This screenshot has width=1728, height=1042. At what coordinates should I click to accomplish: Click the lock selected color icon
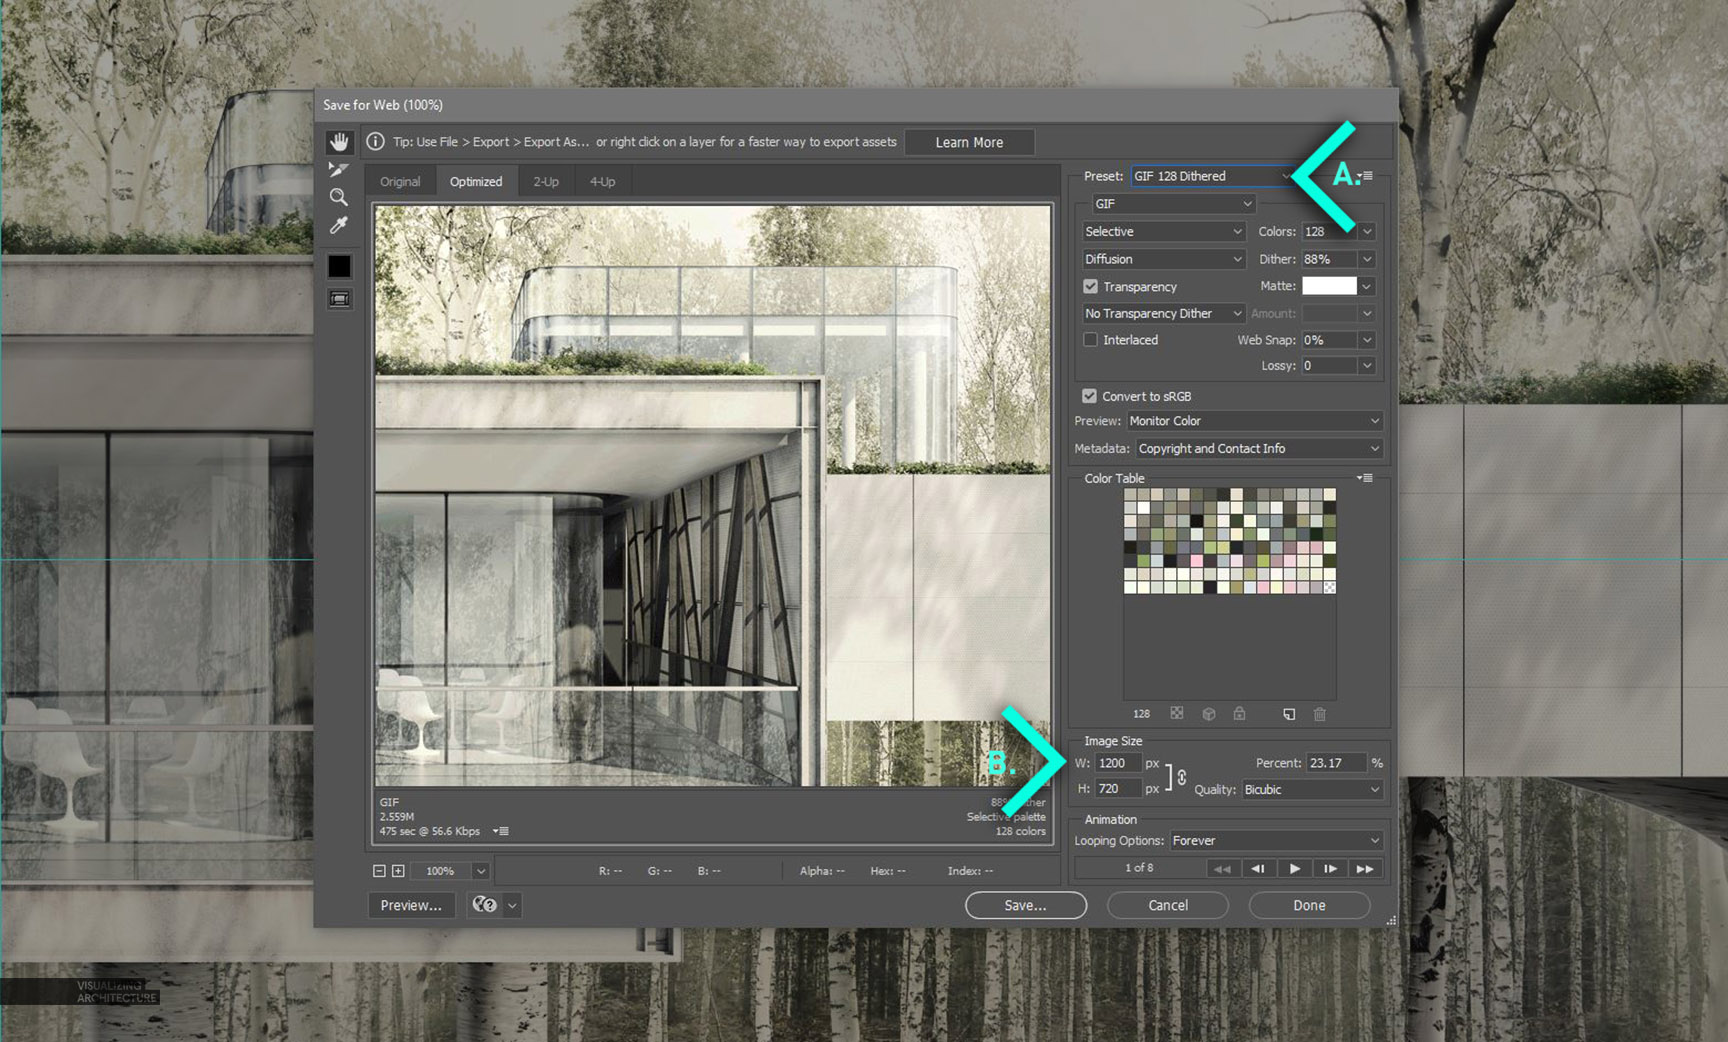pos(1239,714)
